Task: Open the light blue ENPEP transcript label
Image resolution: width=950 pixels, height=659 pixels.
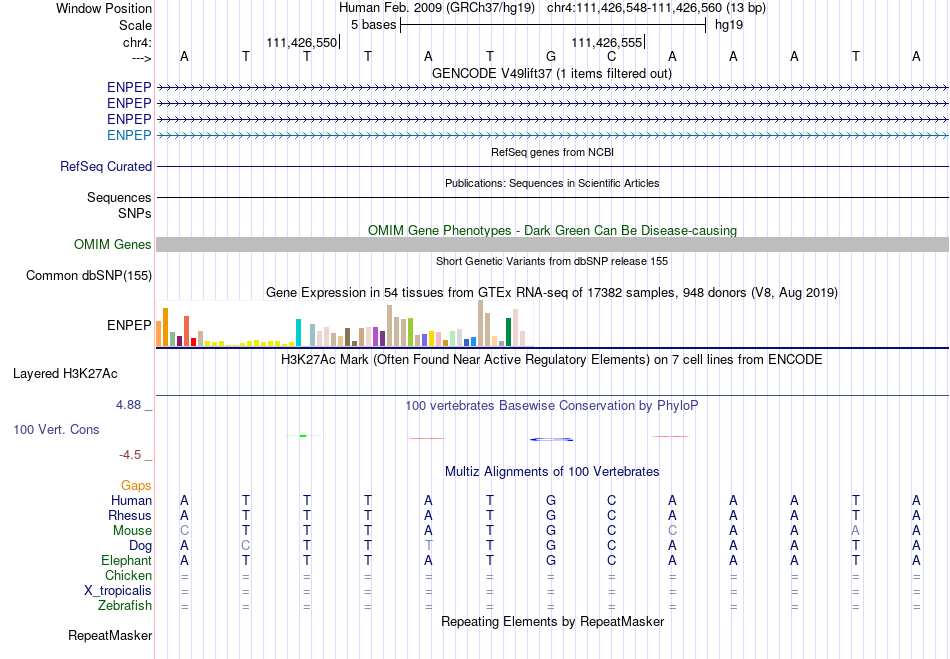Action: pos(129,135)
